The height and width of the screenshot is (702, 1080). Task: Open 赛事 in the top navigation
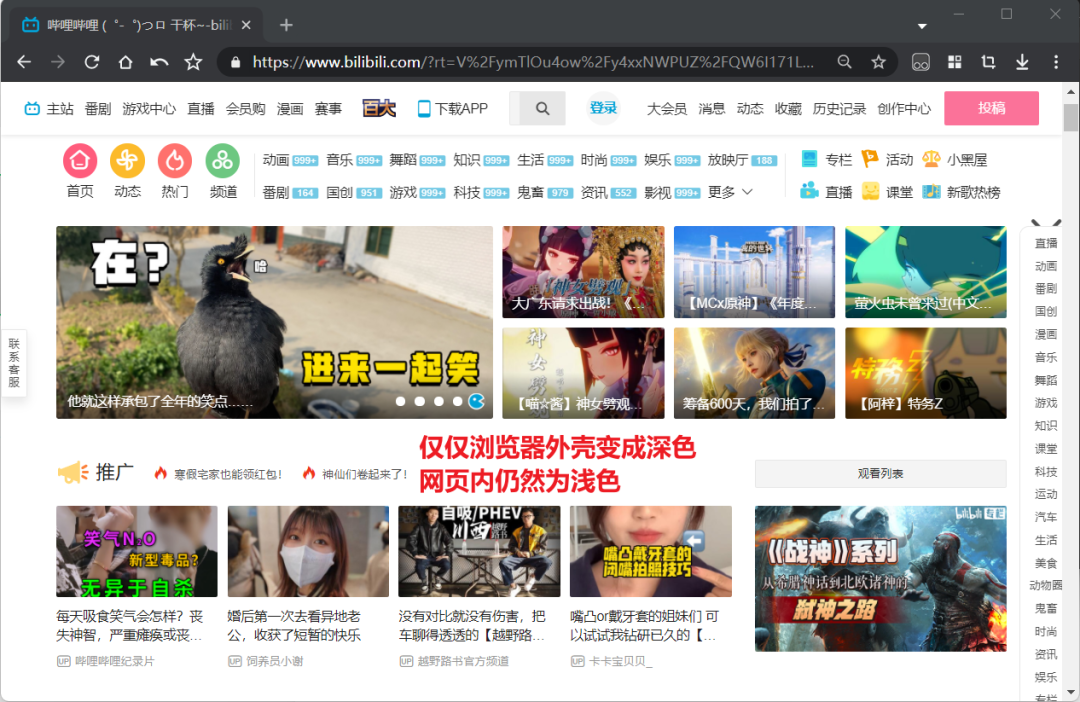pos(328,108)
